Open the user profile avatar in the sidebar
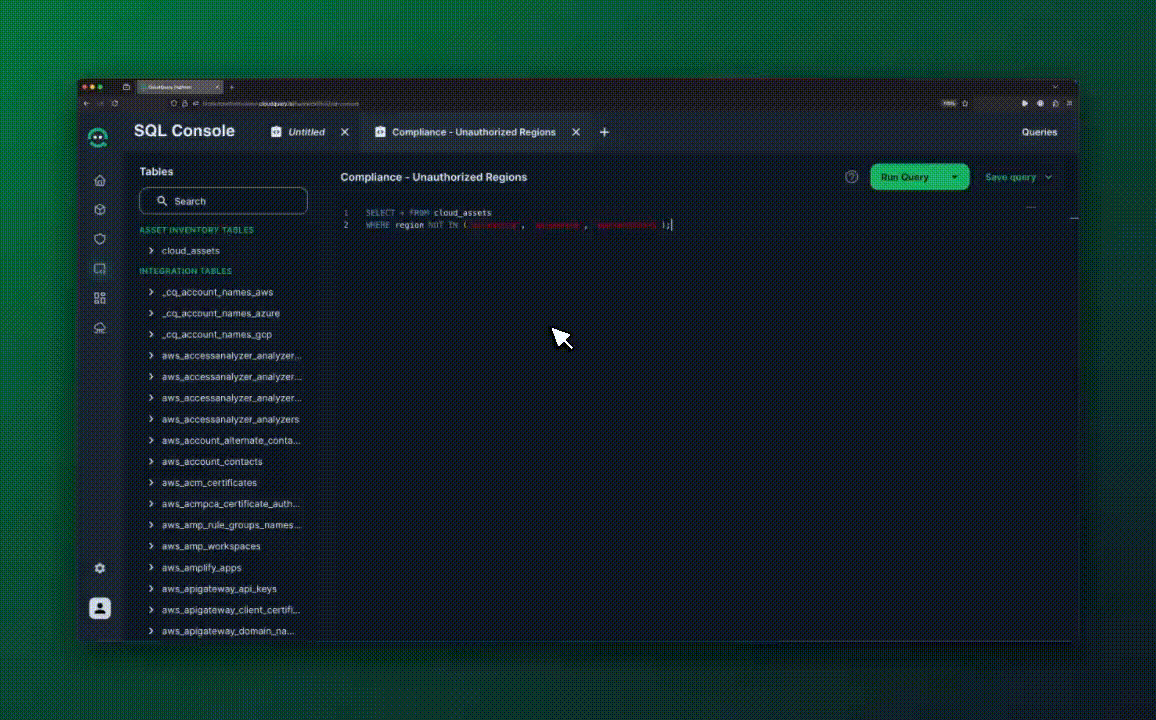This screenshot has width=1156, height=720. click(100, 608)
